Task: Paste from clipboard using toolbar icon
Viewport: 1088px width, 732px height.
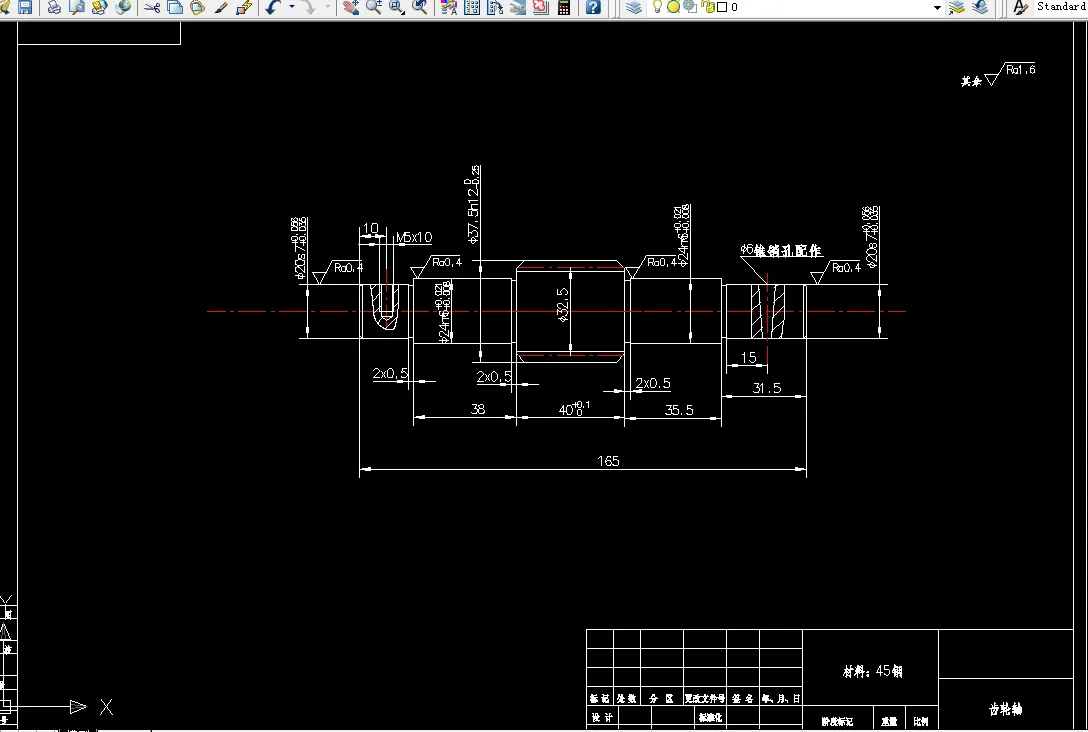Action: tap(198, 7)
